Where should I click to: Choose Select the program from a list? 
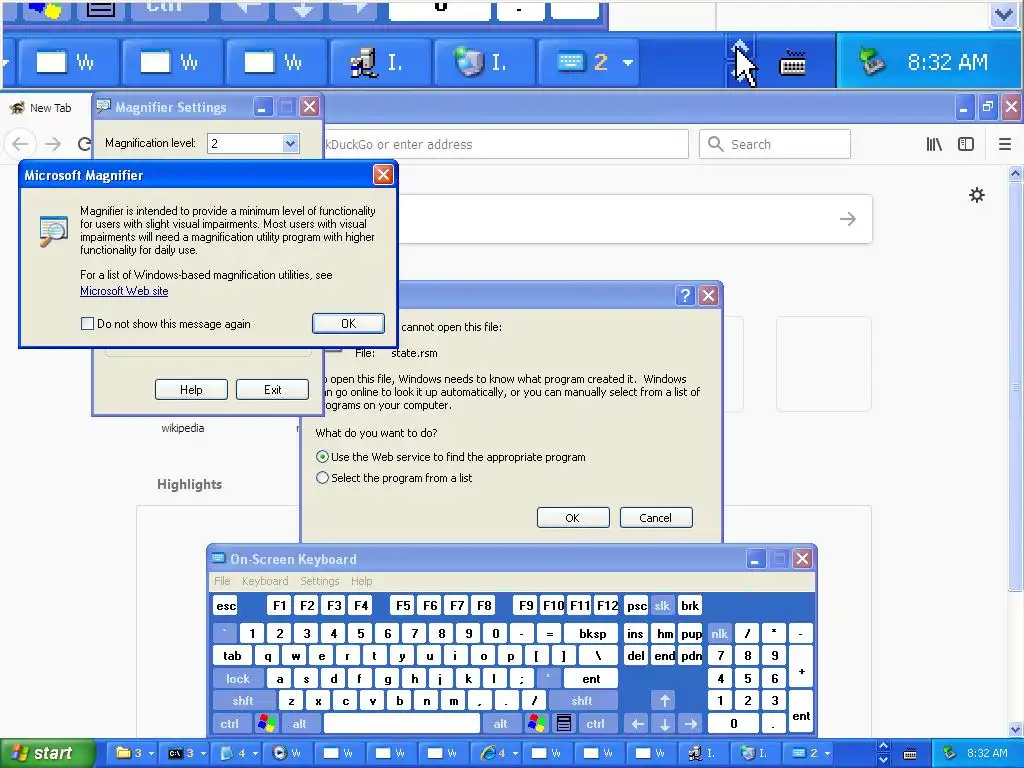click(x=322, y=478)
